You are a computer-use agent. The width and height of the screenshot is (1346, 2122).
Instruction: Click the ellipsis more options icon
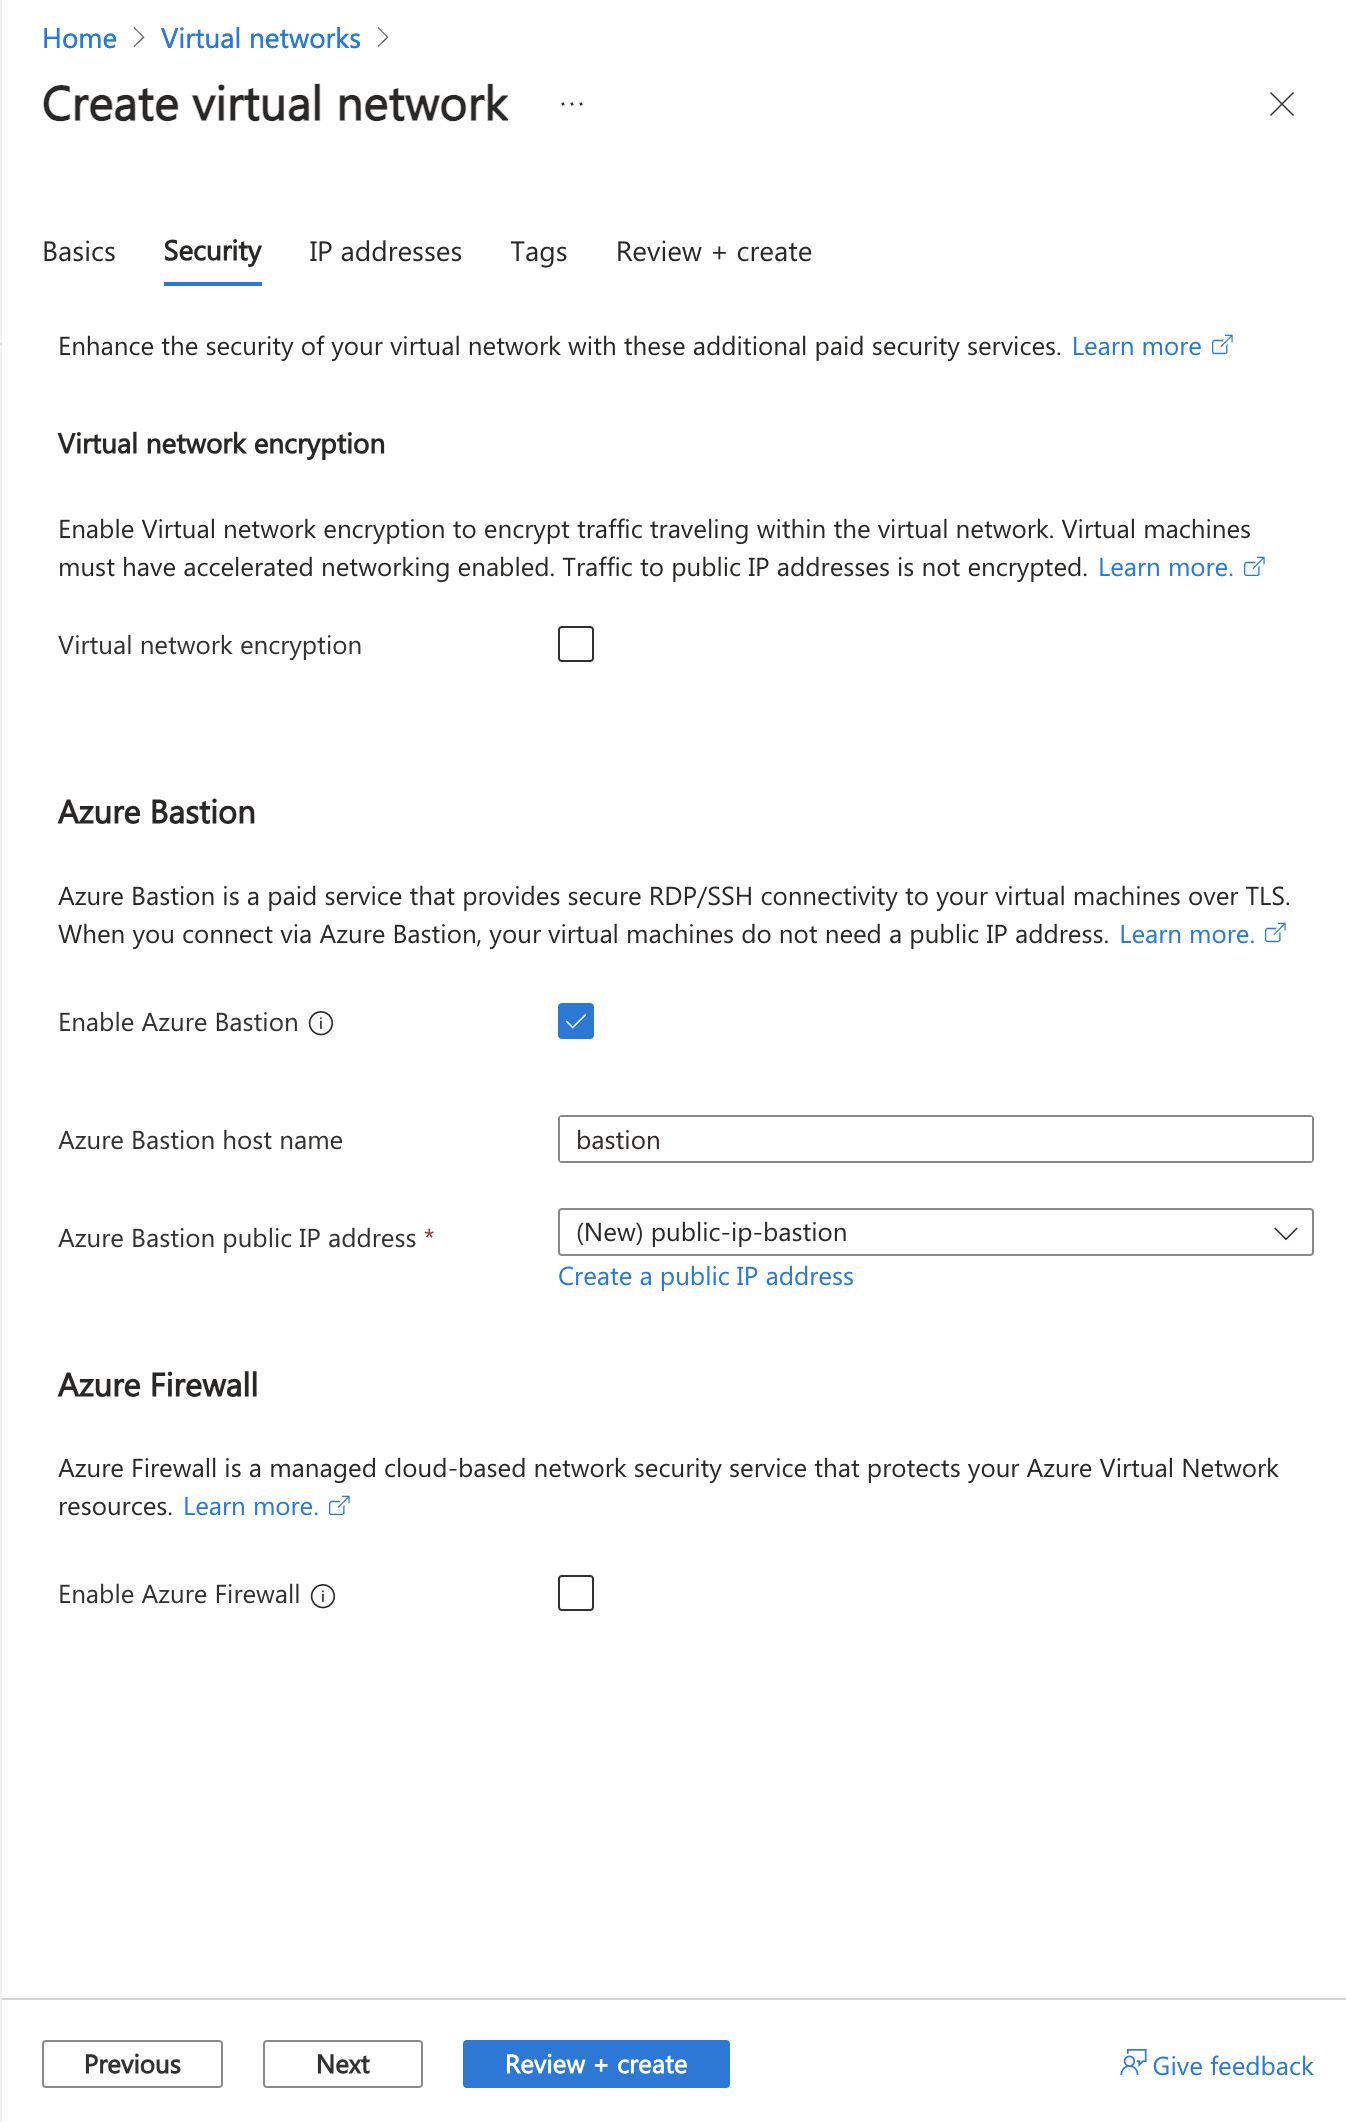point(572,105)
